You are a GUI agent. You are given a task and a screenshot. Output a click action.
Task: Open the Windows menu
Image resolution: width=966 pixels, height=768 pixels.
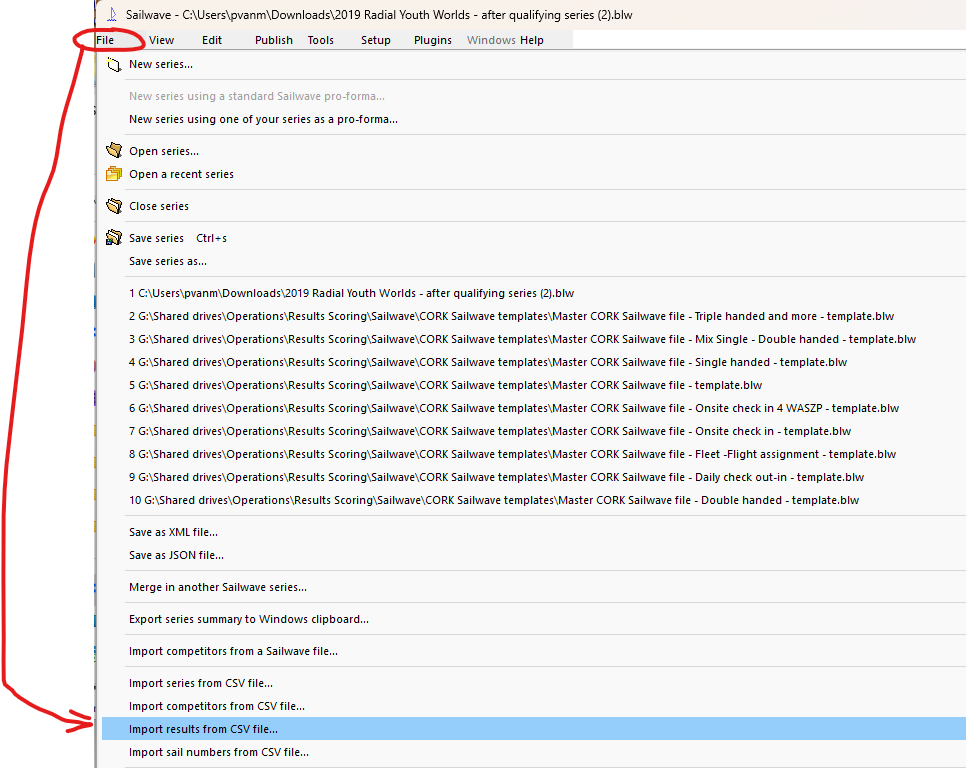491,40
